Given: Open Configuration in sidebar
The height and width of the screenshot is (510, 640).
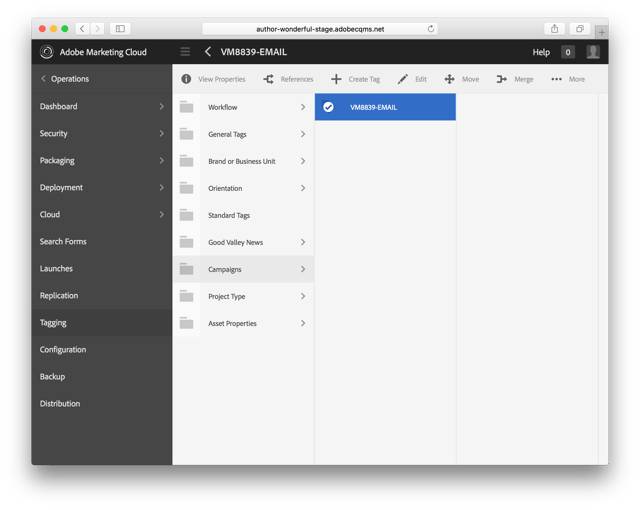Looking at the screenshot, I should click(x=102, y=350).
